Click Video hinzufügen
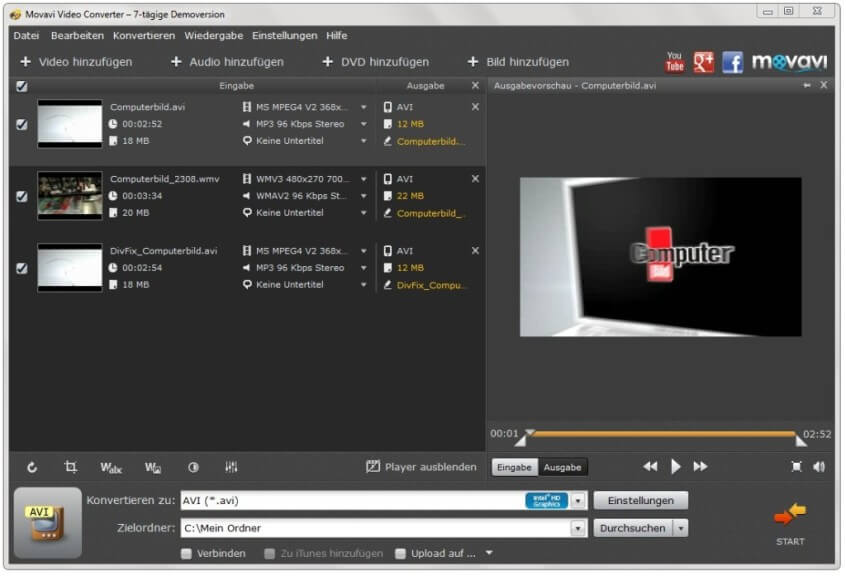This screenshot has width=846, height=576. (76, 62)
